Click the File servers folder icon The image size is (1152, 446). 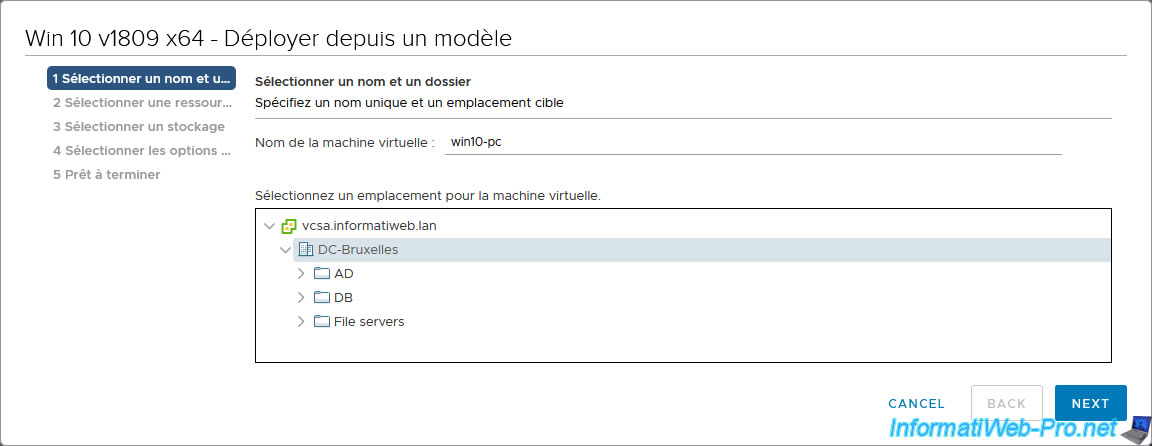322,322
